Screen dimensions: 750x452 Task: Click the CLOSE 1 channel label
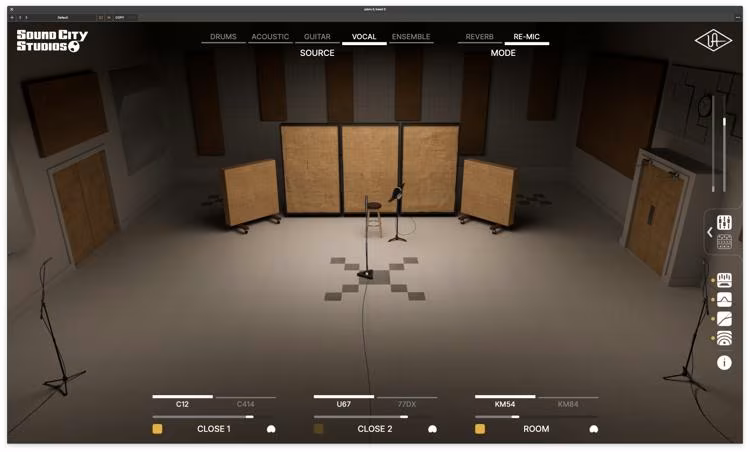coord(214,429)
